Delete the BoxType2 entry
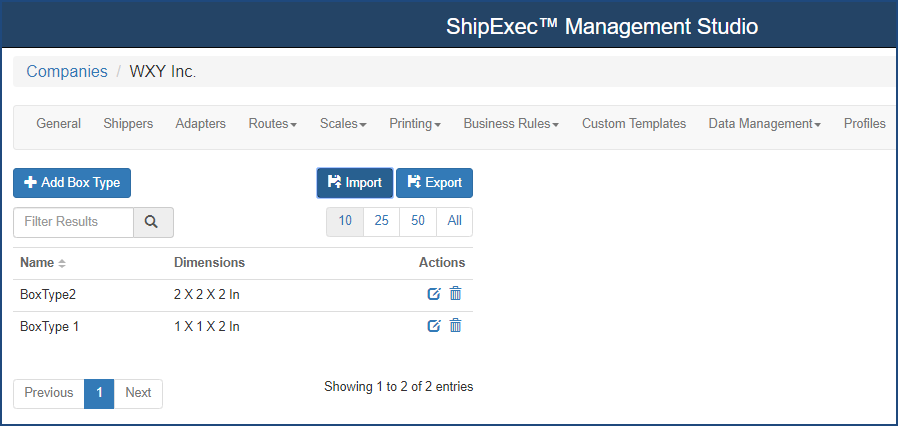The width and height of the screenshot is (898, 426). coord(455,294)
